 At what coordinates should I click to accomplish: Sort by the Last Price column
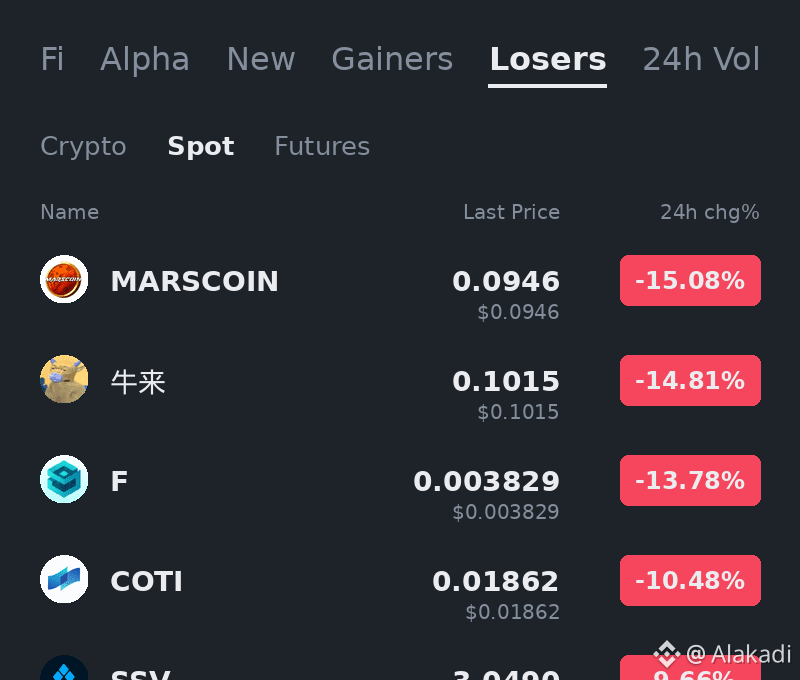(x=511, y=212)
